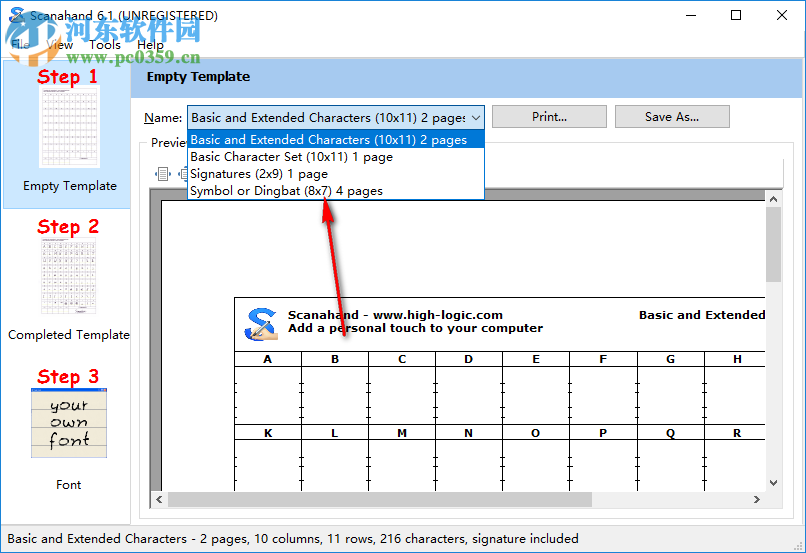
Task: Click the vertical scrollbar up arrow
Action: tap(773, 198)
